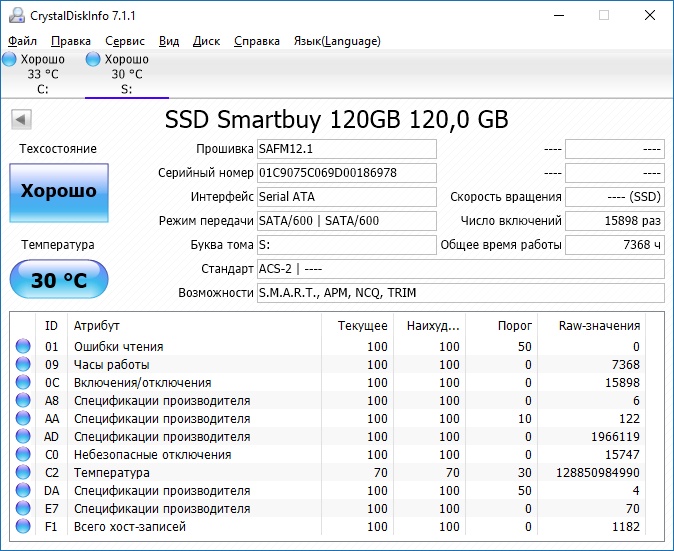
Task: Select disk C: status indicator icon
Action: [x=9, y=59]
